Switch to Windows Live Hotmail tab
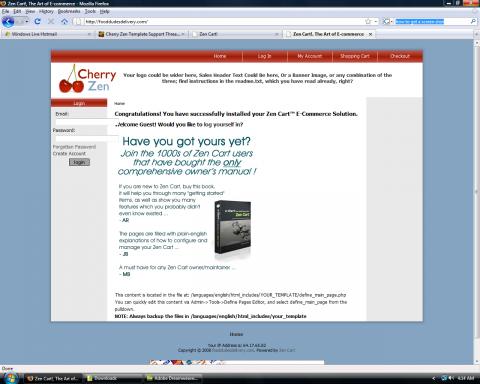Image resolution: width=480 pixels, height=384 pixels. click(x=47, y=34)
